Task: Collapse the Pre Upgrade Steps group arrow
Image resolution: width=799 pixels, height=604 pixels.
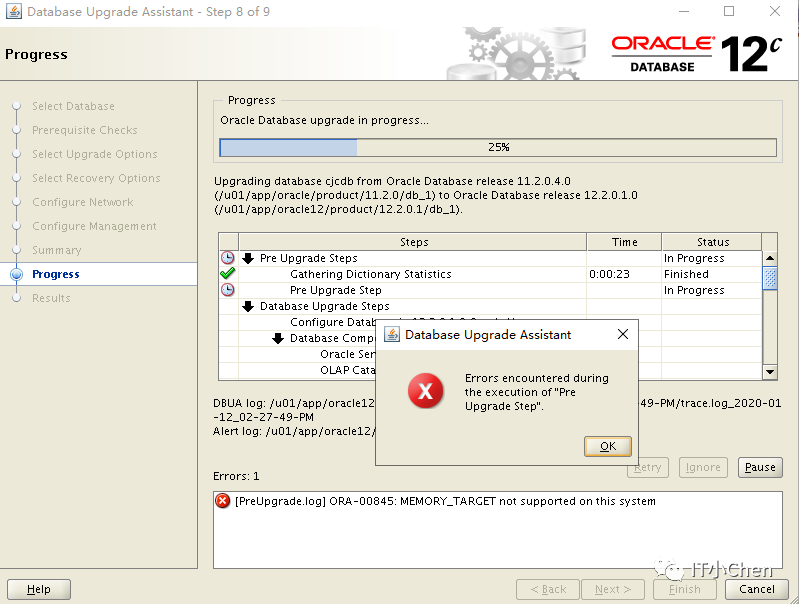Action: tap(248, 258)
